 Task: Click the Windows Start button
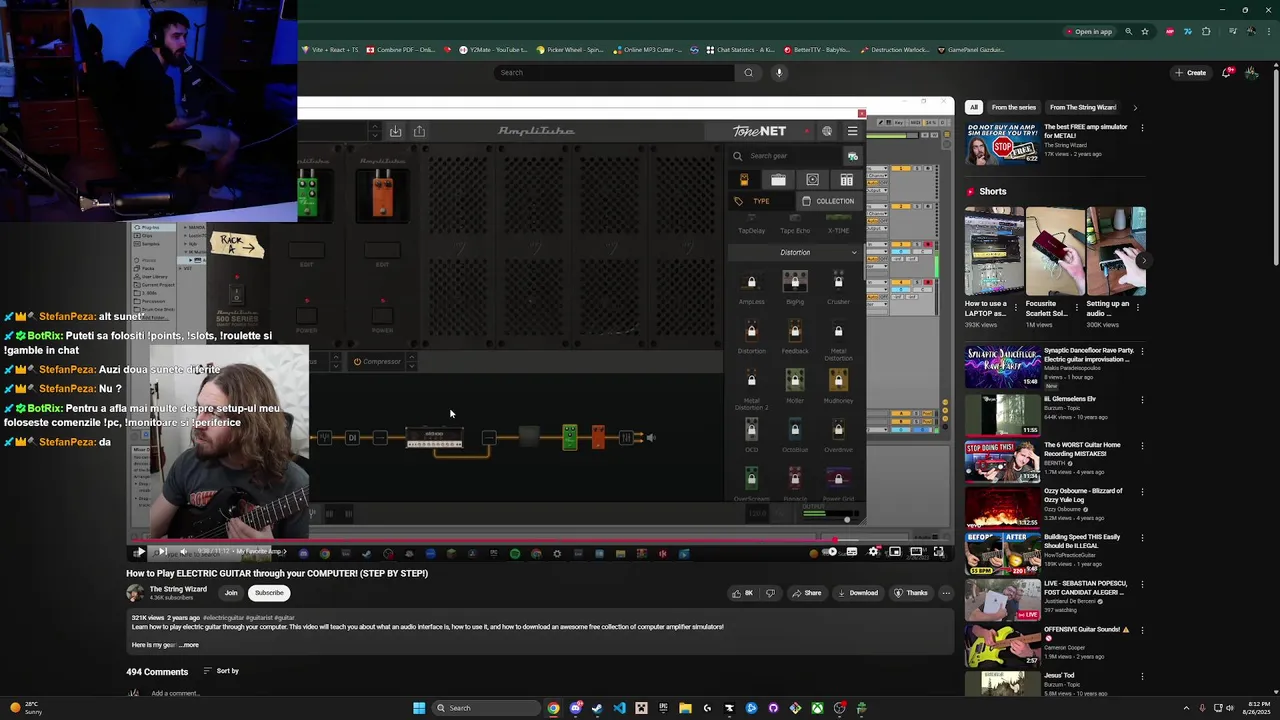point(419,708)
